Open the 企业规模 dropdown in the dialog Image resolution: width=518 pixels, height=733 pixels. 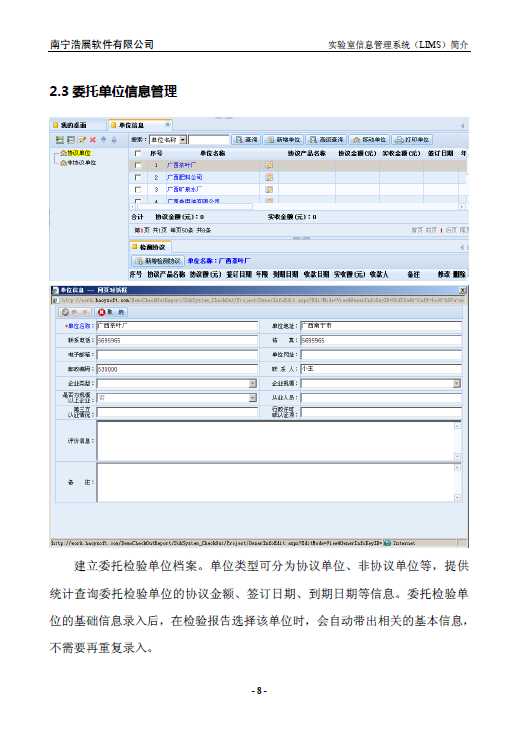(x=457, y=383)
